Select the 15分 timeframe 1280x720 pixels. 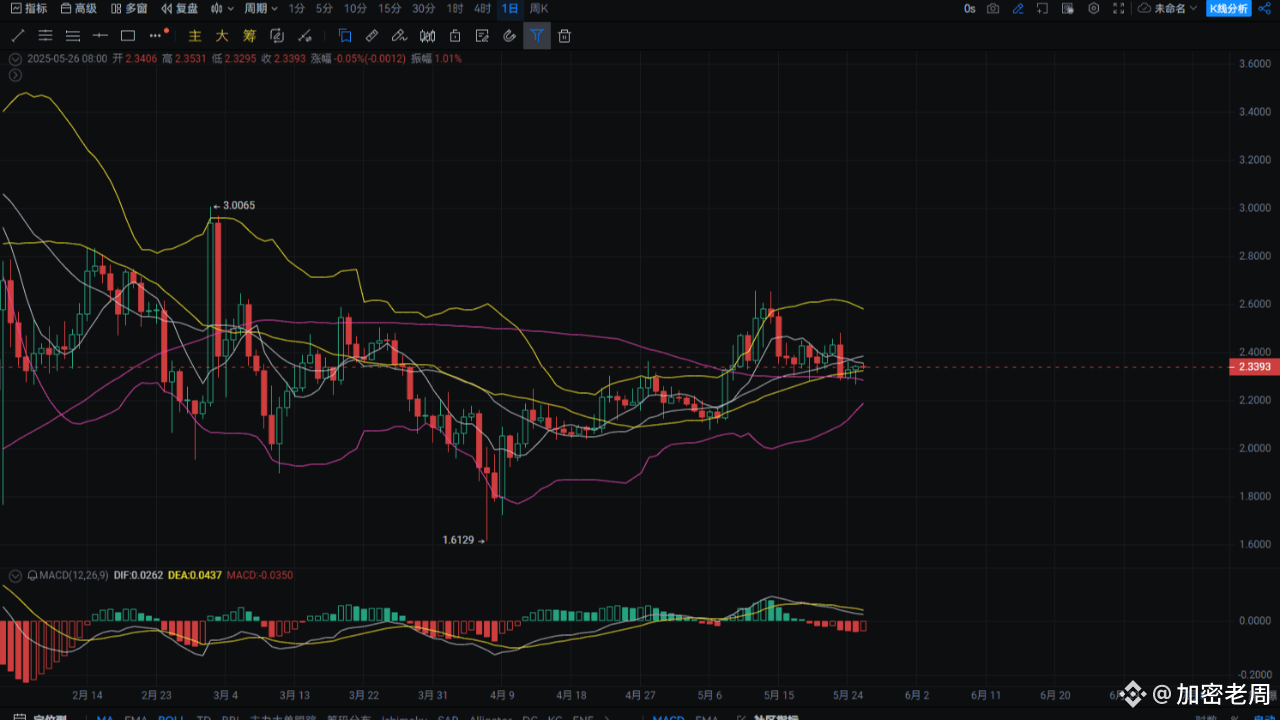coord(389,8)
